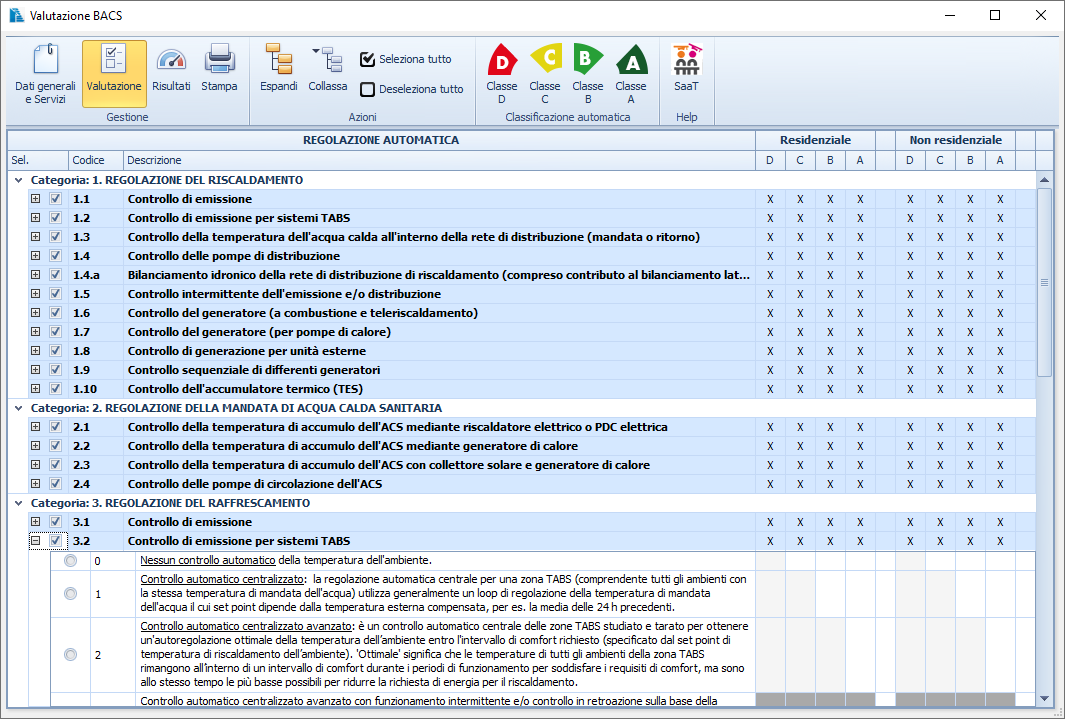Enable the Deseleziona tutto checkbox

(368, 89)
